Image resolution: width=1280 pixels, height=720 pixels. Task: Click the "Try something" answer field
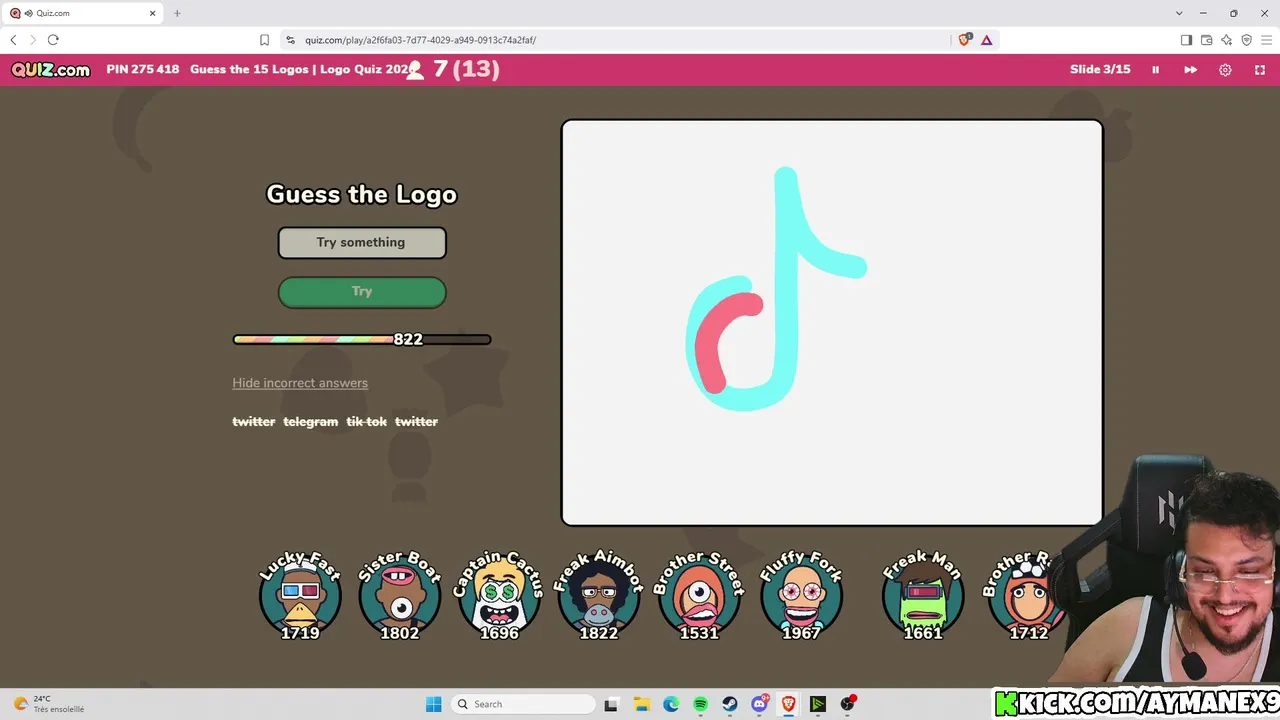click(362, 243)
